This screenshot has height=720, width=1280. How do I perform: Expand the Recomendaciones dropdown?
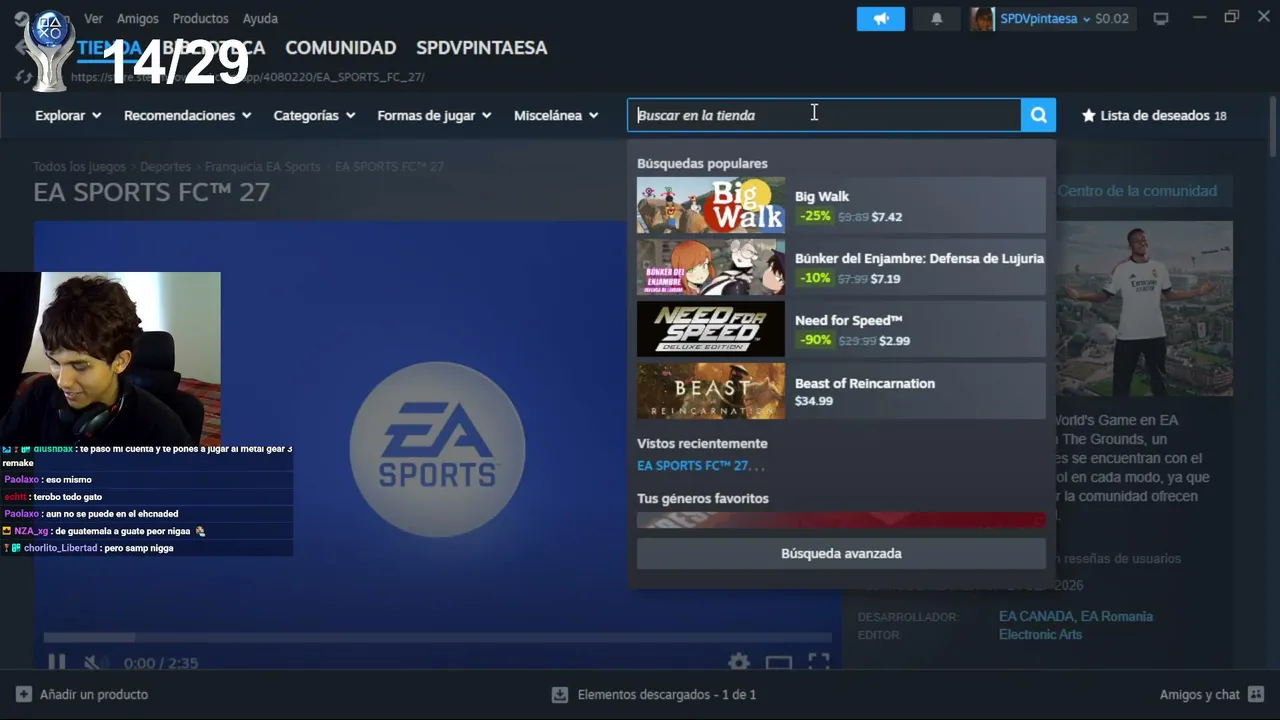tap(187, 115)
